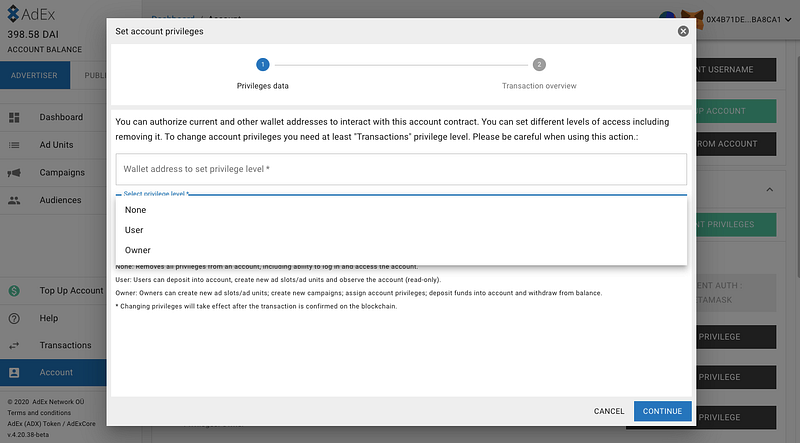Close the Set account privileges dialog
800x443 pixels.
coord(683,32)
